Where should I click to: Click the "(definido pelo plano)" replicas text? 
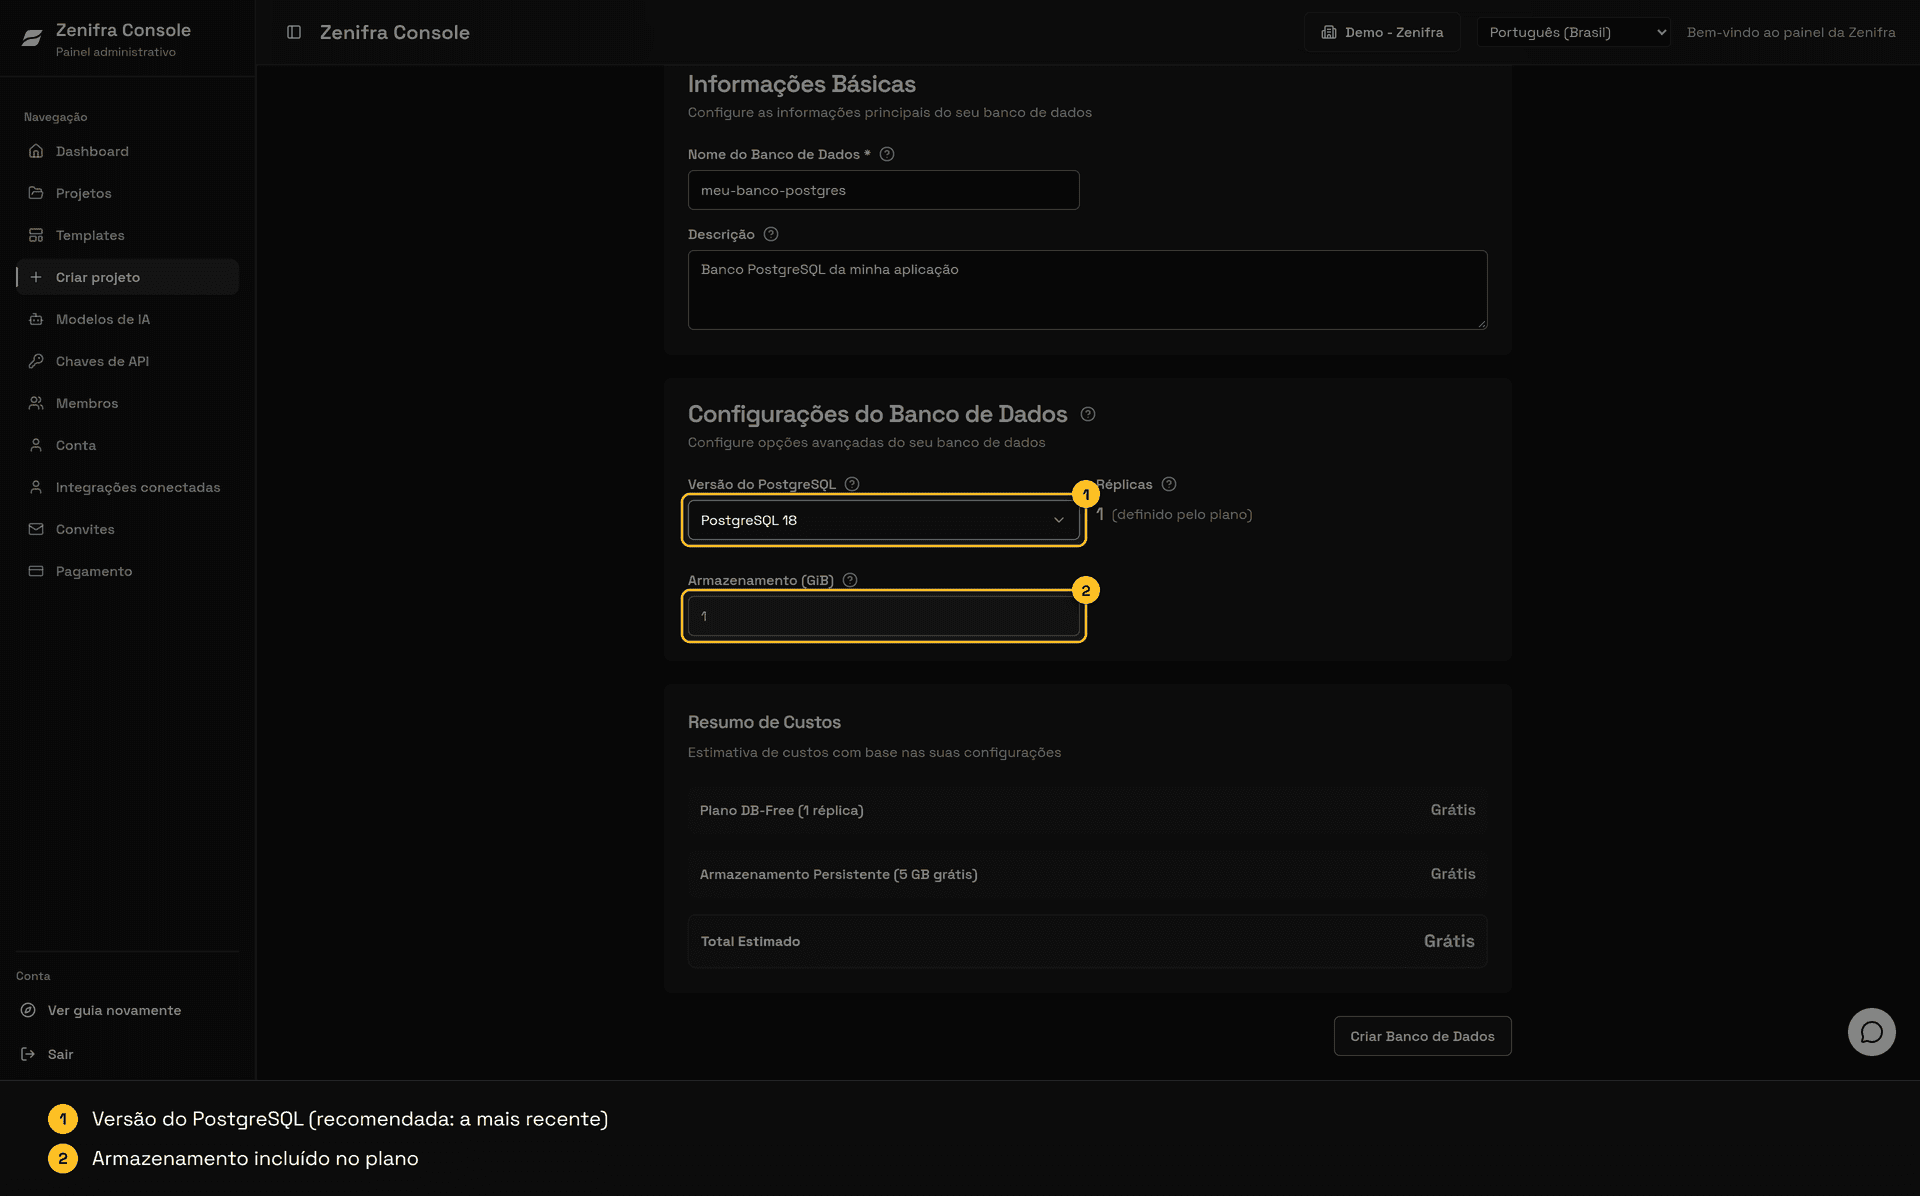point(1181,514)
